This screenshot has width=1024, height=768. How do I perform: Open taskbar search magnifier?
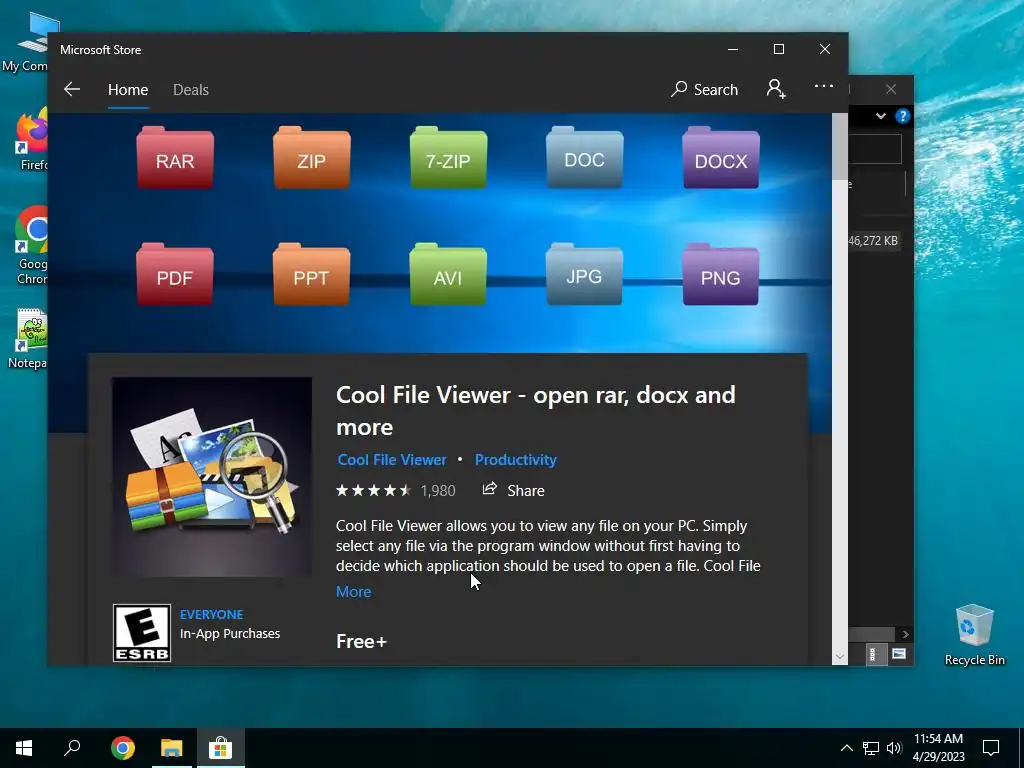click(72, 748)
